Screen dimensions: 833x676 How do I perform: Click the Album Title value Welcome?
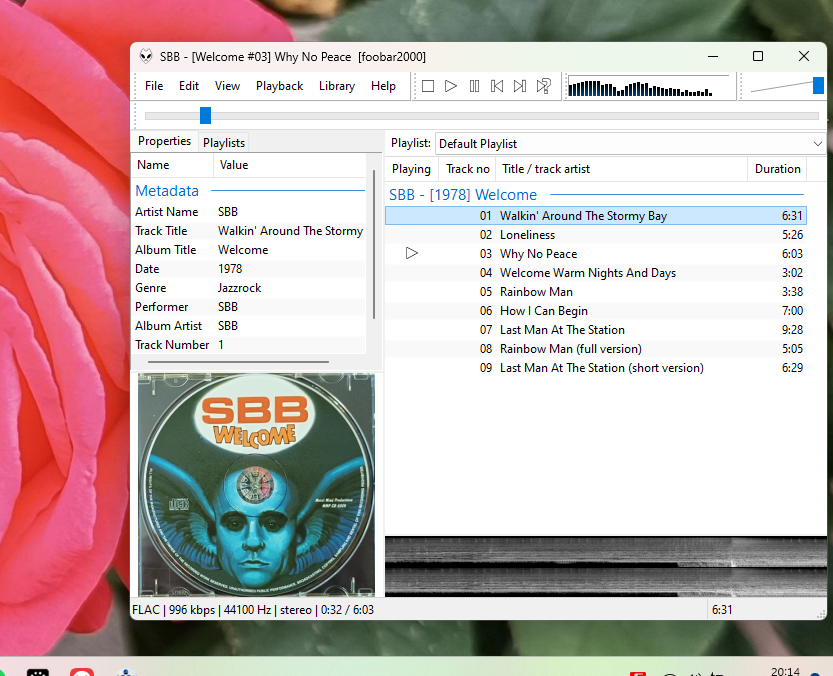[243, 250]
